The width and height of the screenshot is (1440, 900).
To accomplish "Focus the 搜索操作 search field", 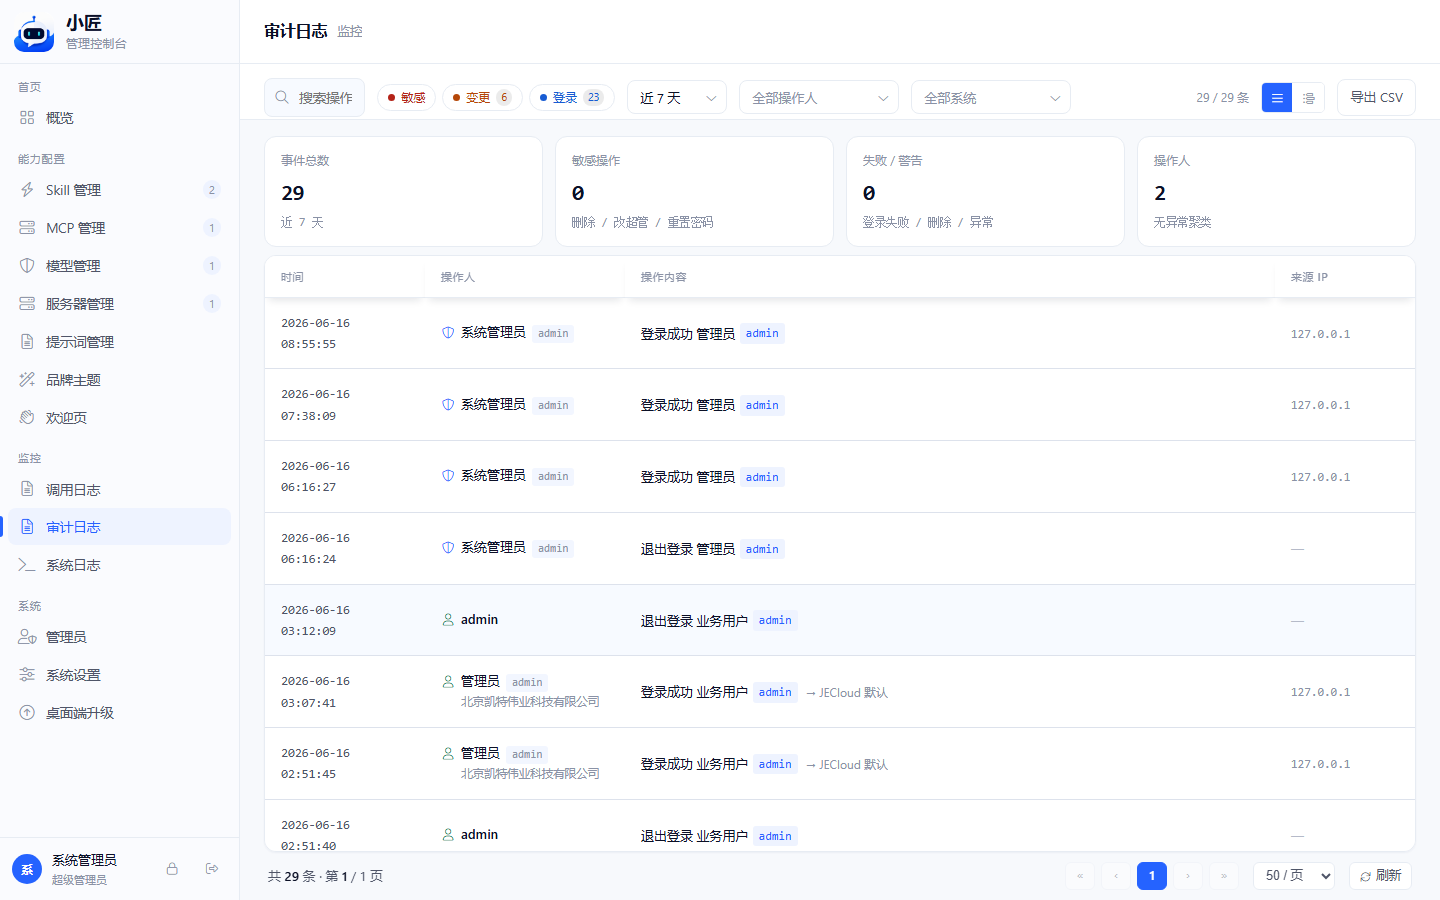I will [314, 98].
